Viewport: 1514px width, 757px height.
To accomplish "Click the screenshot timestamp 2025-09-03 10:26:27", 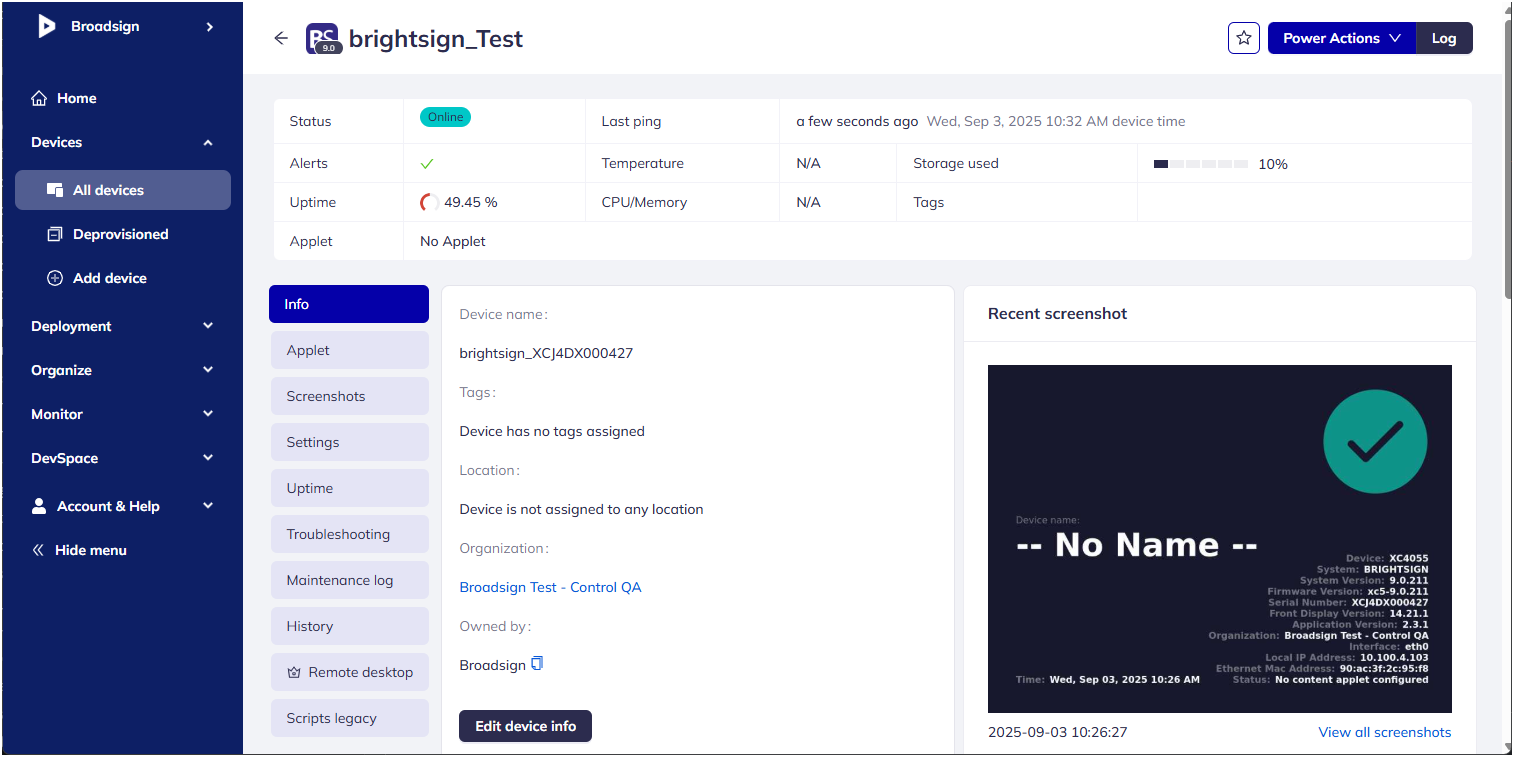I will pos(1058,732).
